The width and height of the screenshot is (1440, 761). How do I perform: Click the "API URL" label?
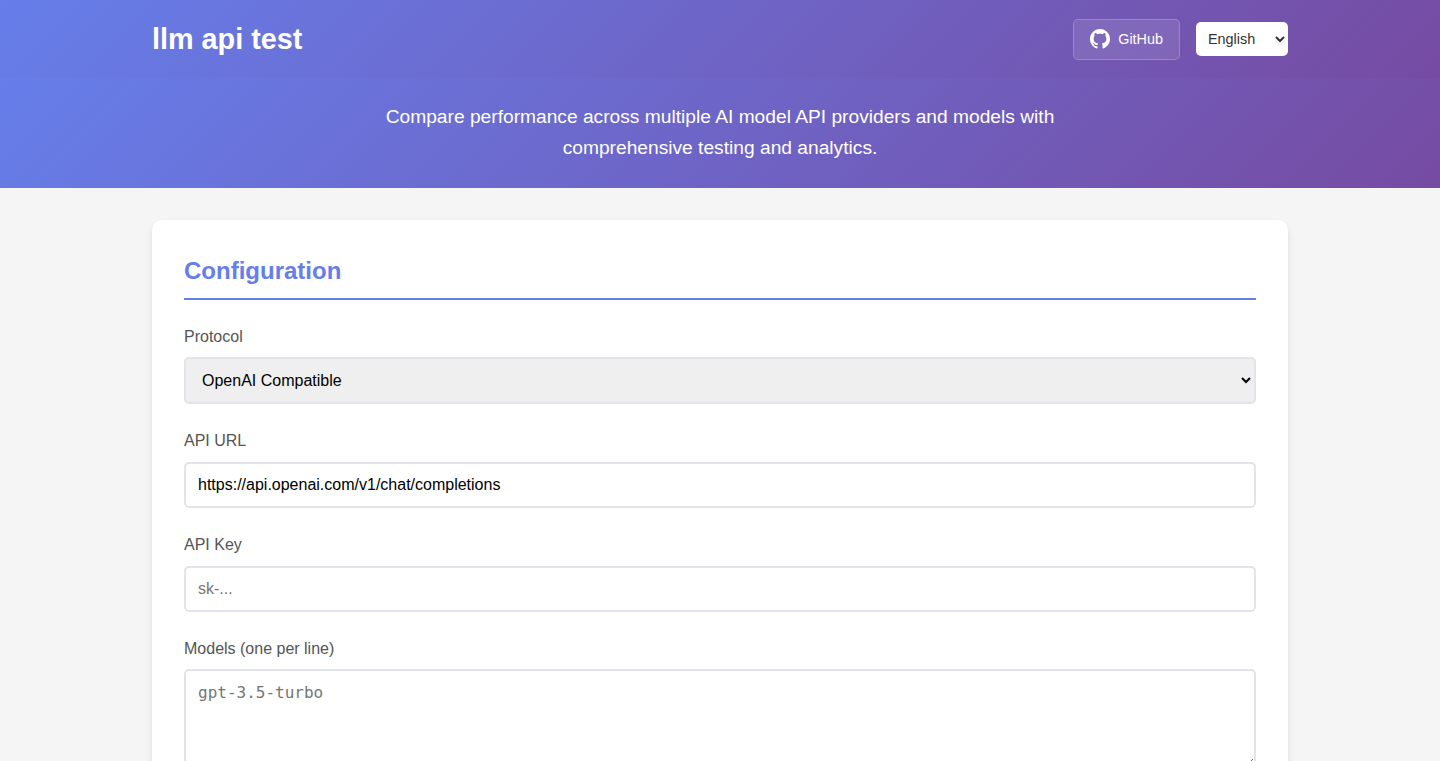pos(215,440)
